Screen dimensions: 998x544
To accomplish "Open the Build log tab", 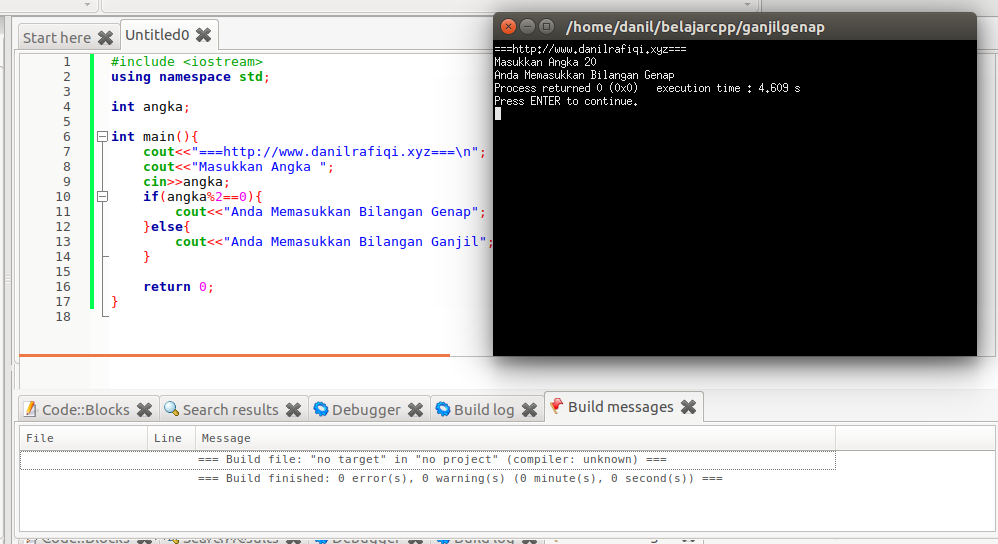I will point(484,410).
